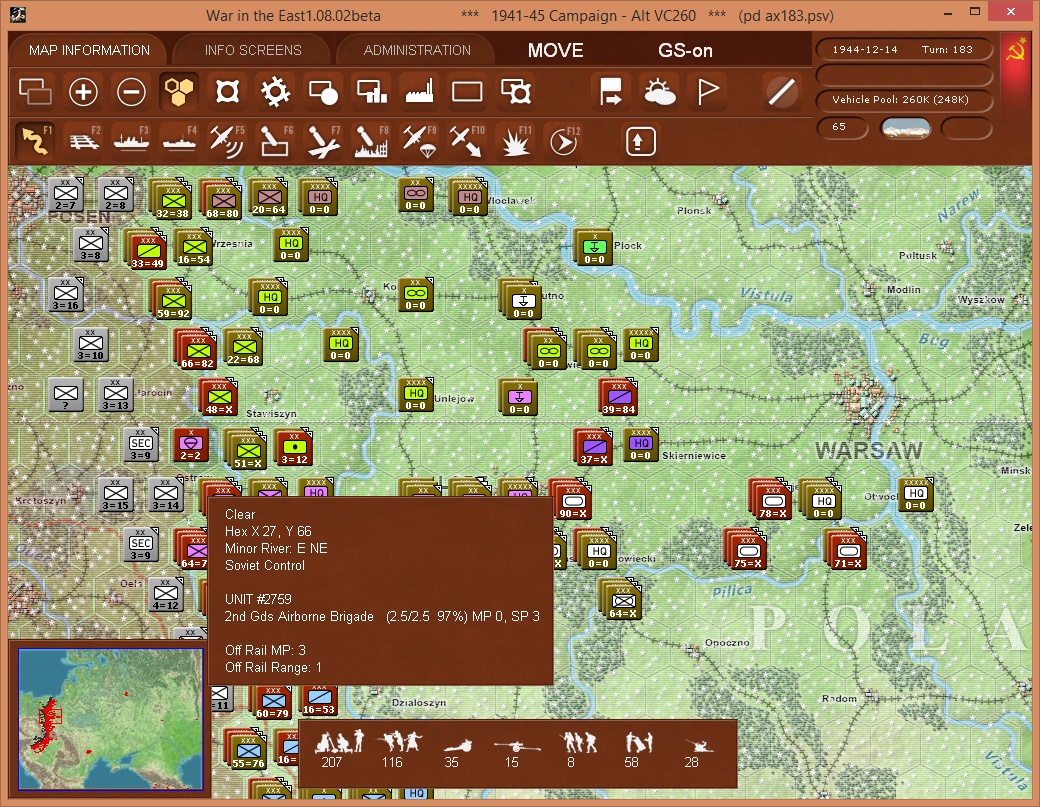Open the ADMINISTRATION tab
This screenshot has height=807, width=1040.
(417, 50)
